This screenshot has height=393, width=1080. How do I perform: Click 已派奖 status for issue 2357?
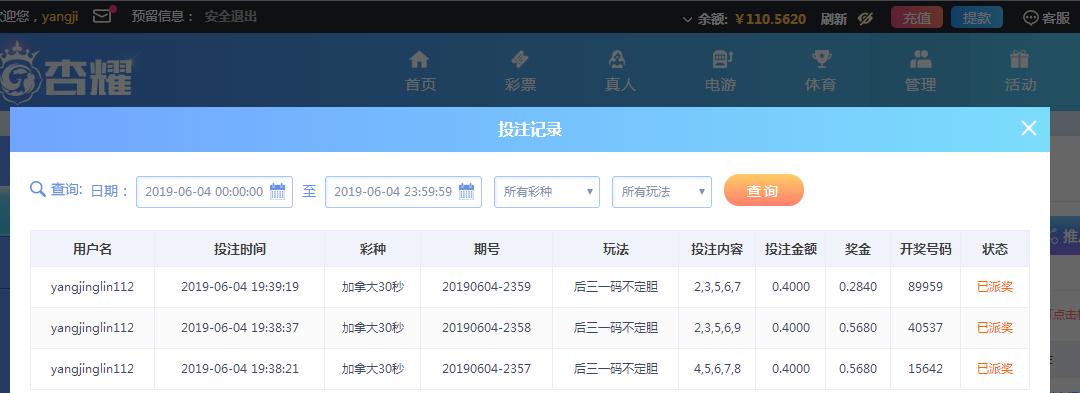click(995, 369)
